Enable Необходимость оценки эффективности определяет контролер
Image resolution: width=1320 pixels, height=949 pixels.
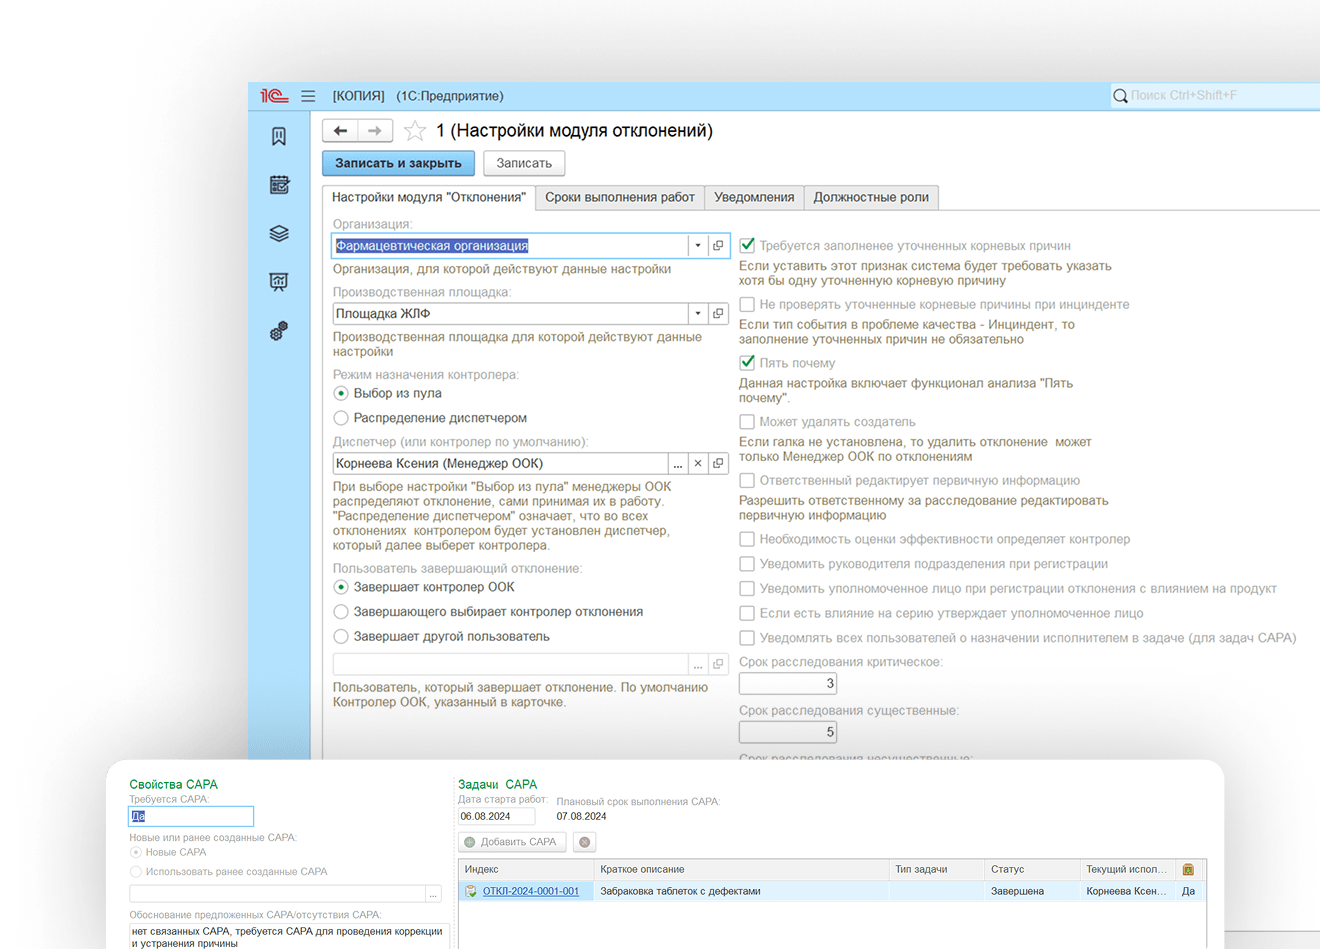[747, 539]
